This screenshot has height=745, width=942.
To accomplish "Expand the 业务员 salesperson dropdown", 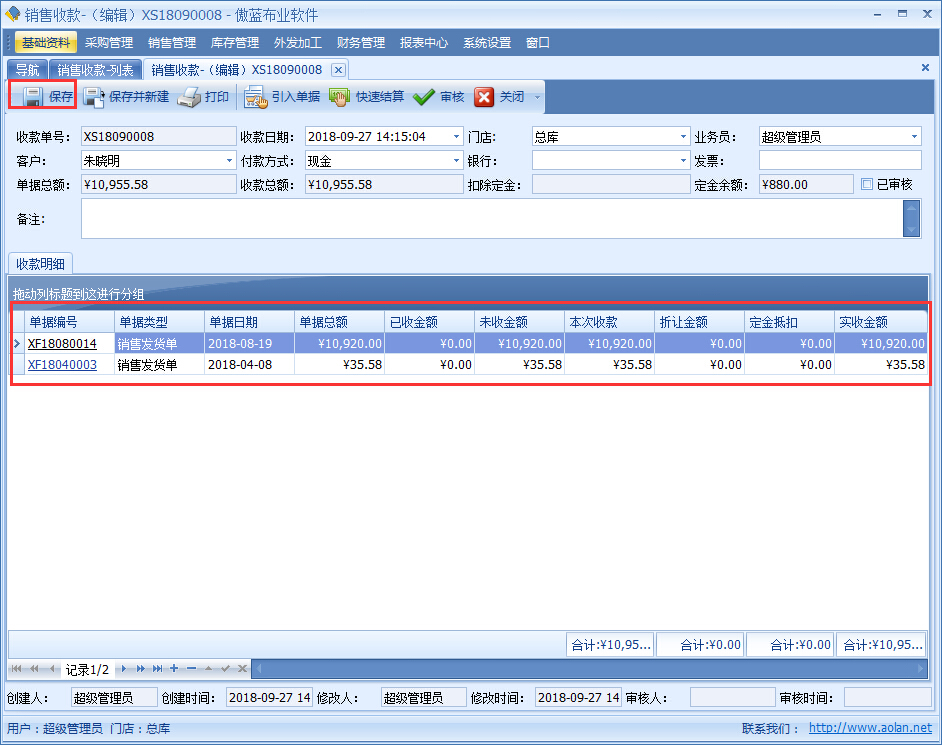I will [914, 137].
